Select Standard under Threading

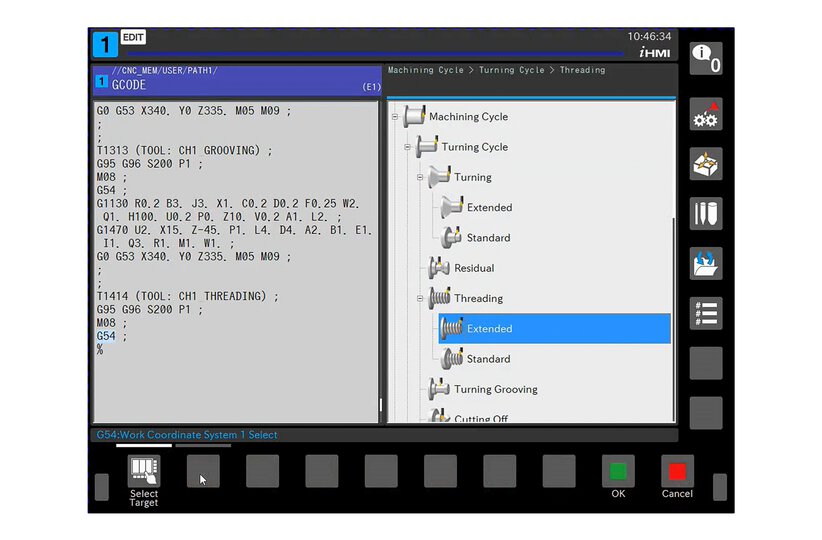point(488,359)
